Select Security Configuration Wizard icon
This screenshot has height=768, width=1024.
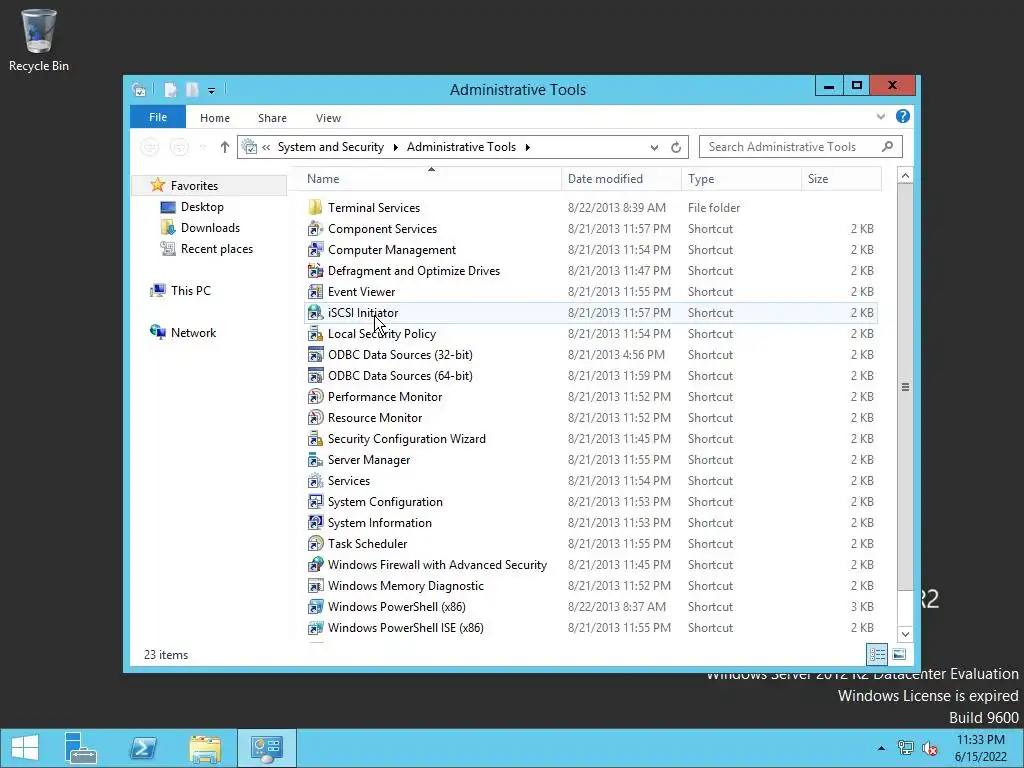(315, 439)
